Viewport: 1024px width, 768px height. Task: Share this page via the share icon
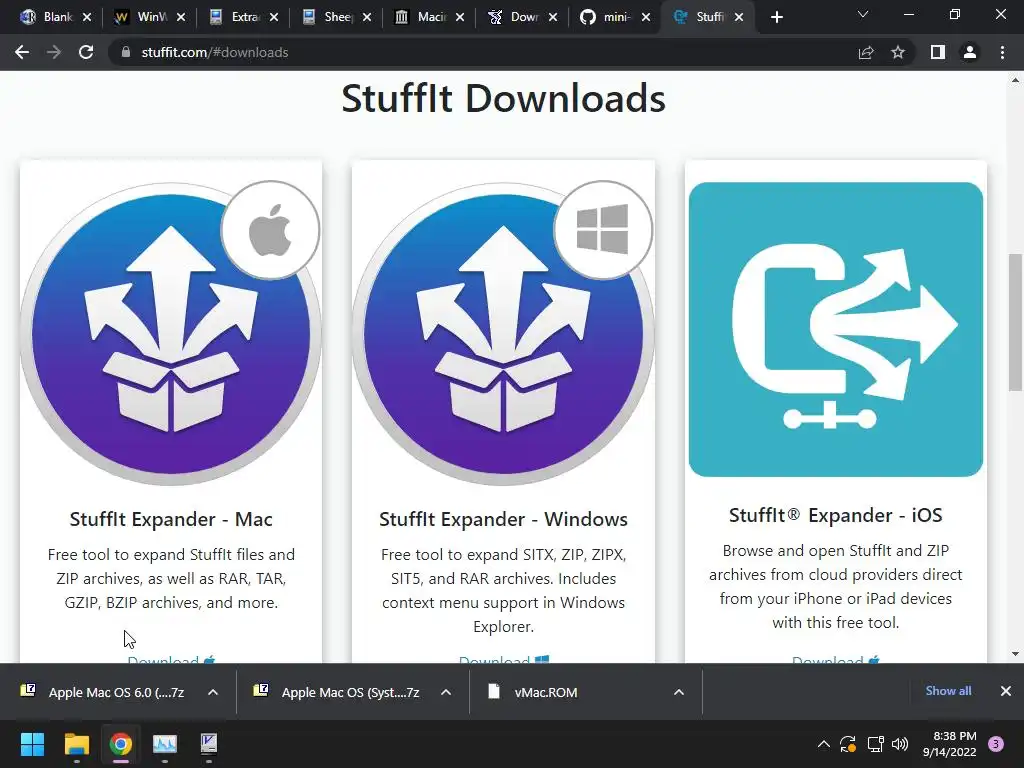click(x=866, y=52)
